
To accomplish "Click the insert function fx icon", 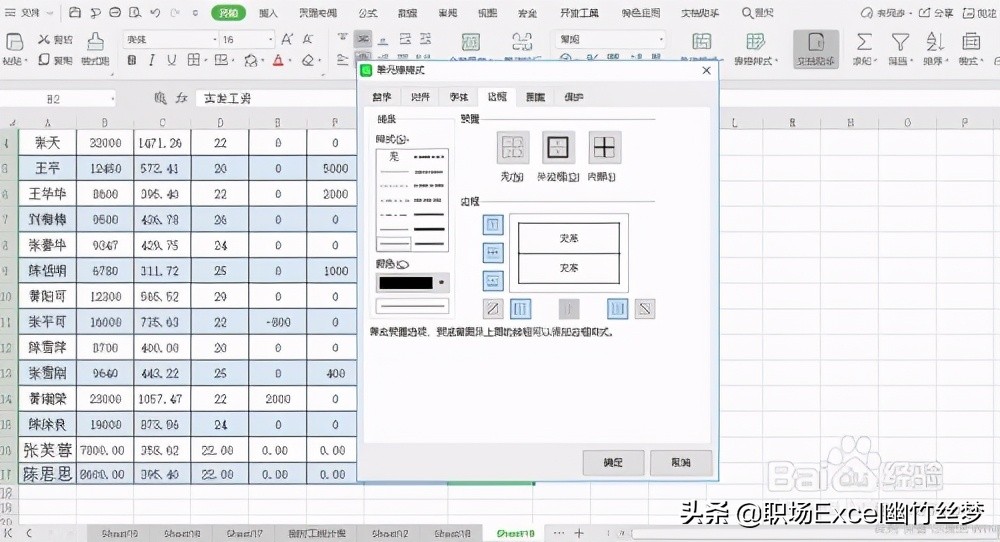I will [x=182, y=98].
